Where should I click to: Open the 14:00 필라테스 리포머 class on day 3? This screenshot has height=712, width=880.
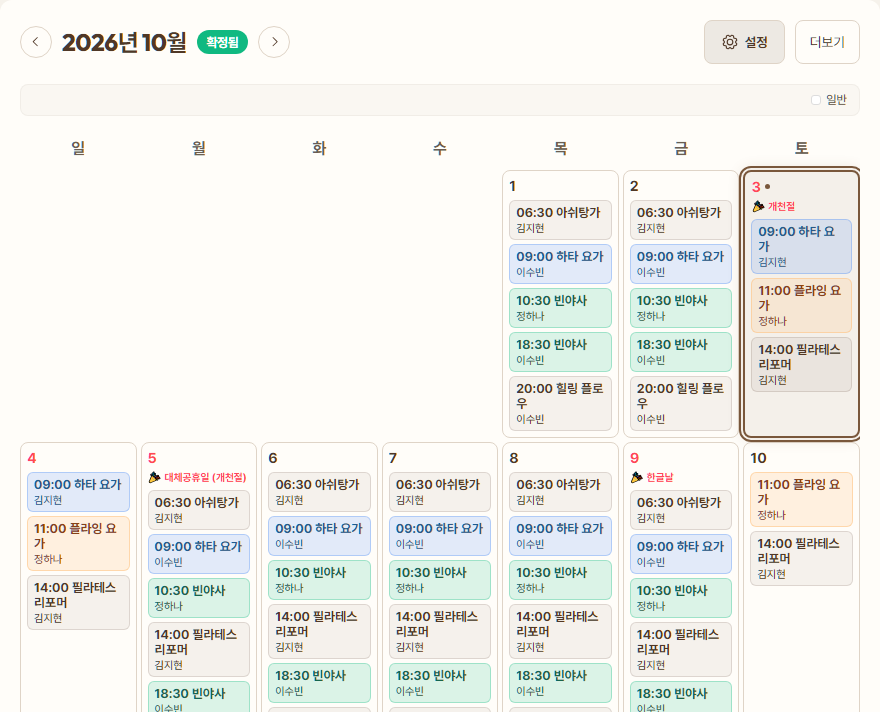click(801, 365)
